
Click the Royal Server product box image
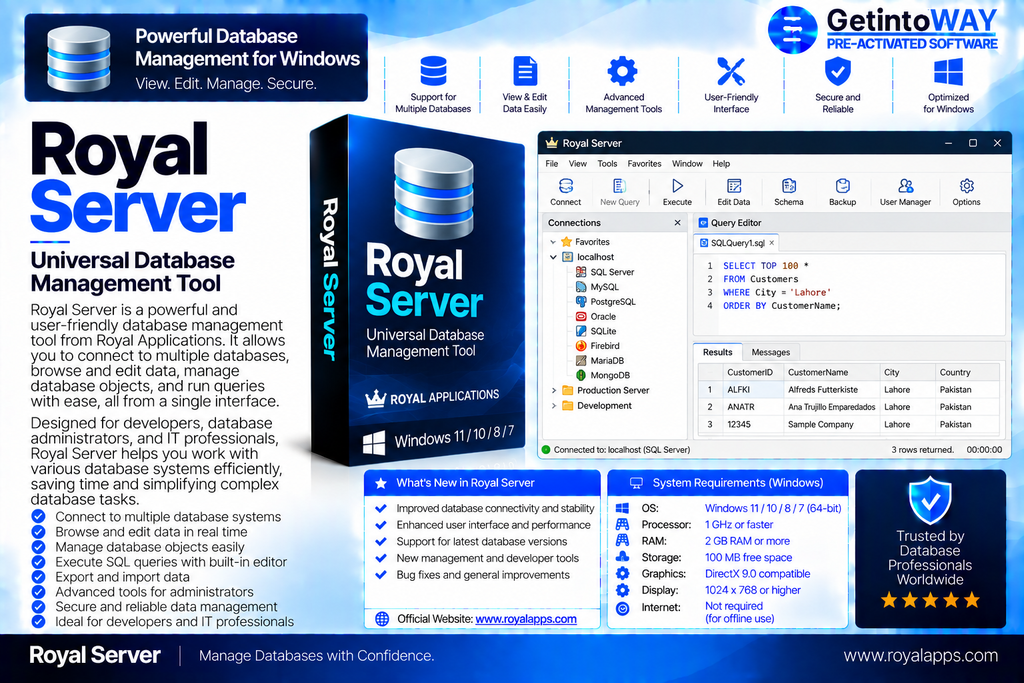point(417,289)
